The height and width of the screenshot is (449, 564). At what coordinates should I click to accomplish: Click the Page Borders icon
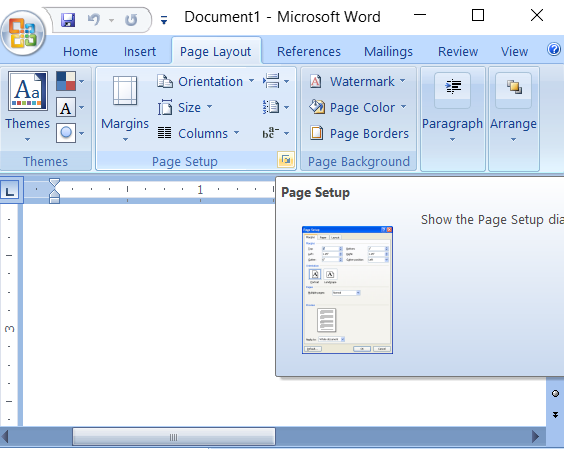click(x=317, y=133)
